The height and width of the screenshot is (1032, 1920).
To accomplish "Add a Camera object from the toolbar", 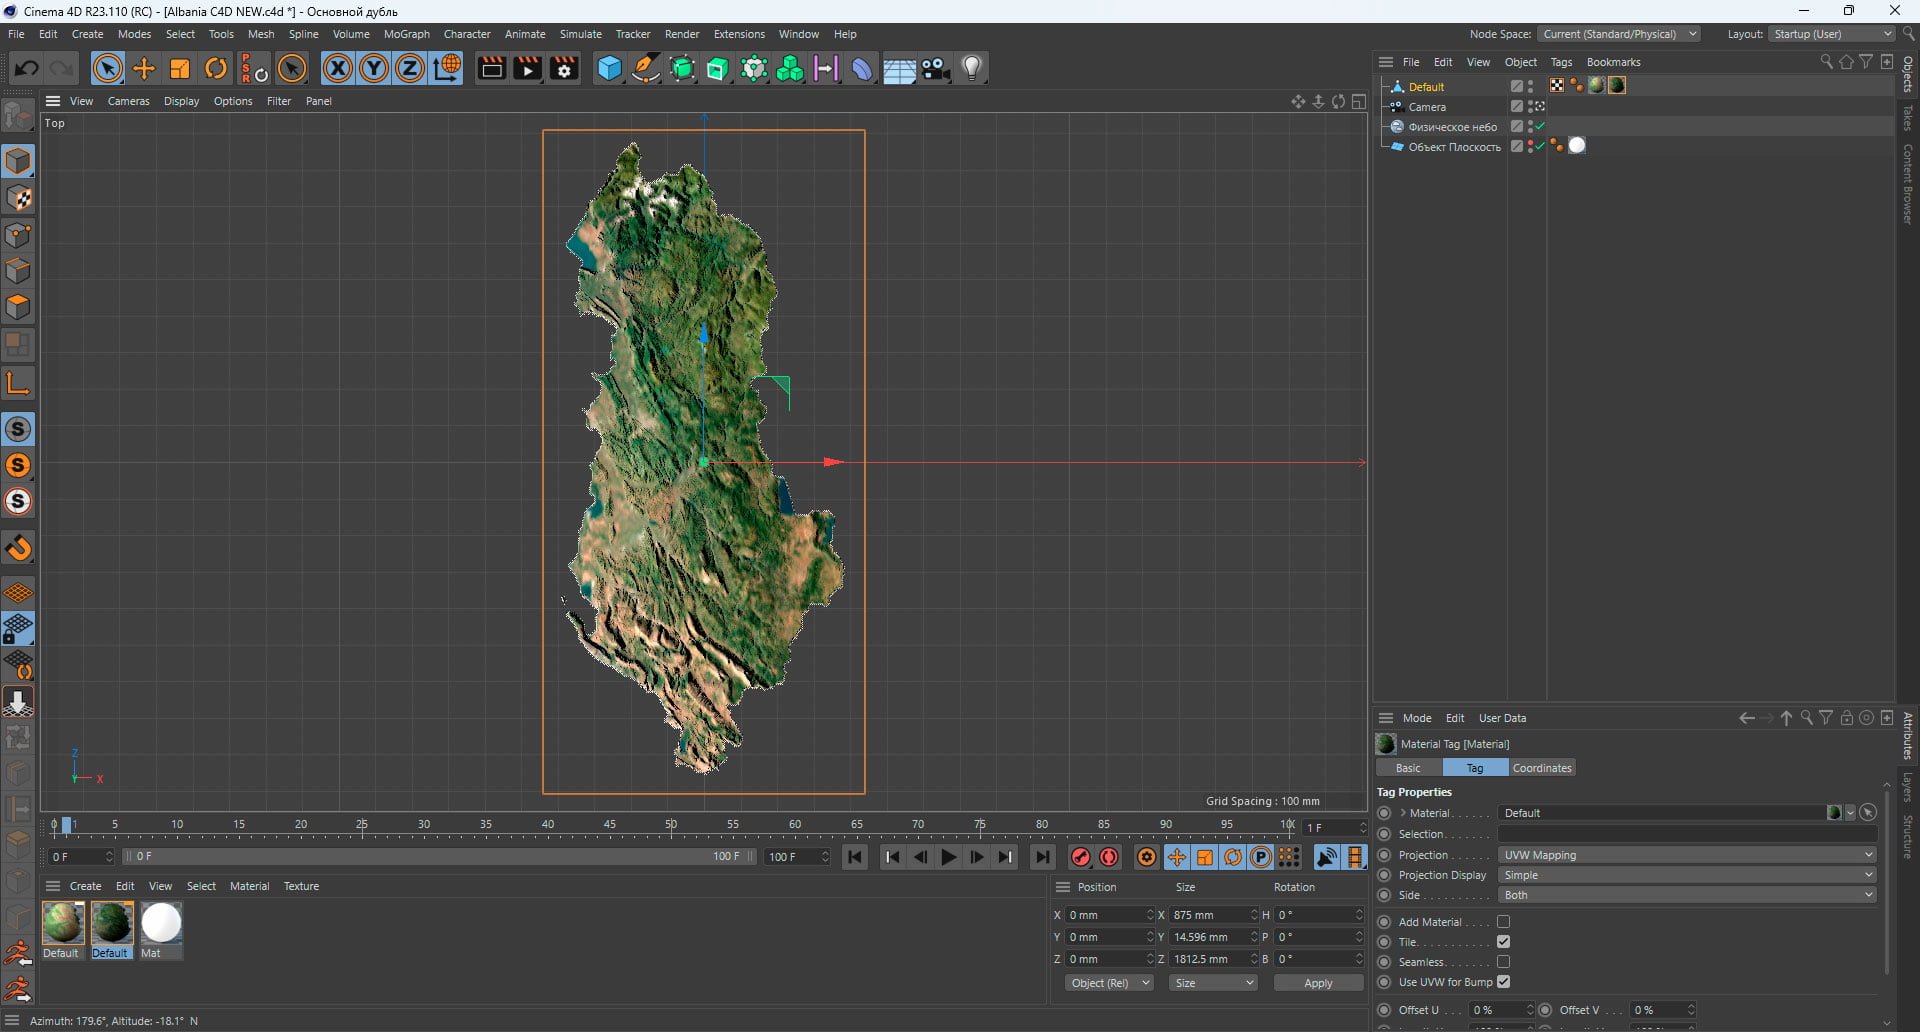I will pyautogui.click(x=935, y=68).
